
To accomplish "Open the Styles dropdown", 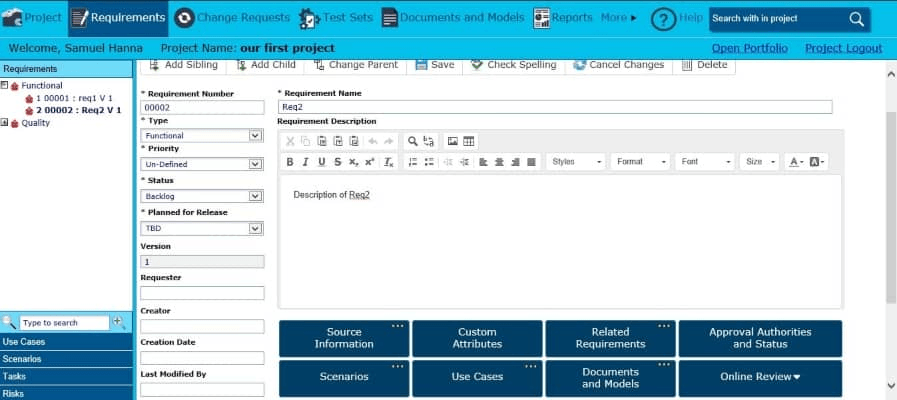I will [575, 162].
